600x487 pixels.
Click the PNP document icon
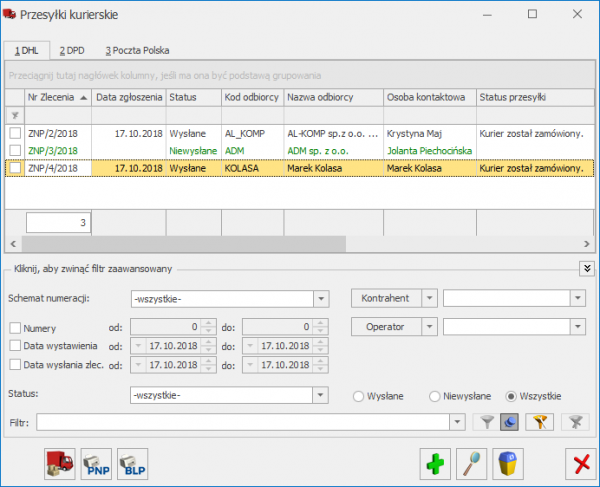click(x=96, y=463)
